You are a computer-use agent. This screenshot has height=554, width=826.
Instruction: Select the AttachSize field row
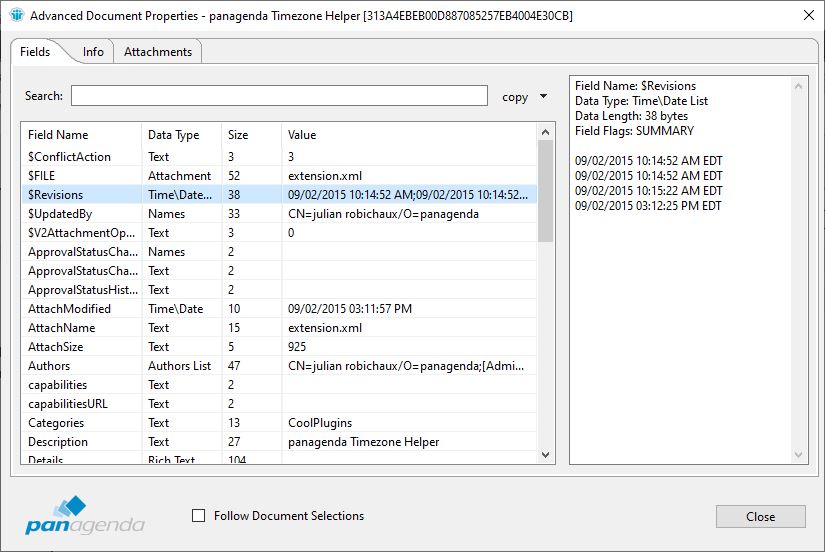(279, 347)
